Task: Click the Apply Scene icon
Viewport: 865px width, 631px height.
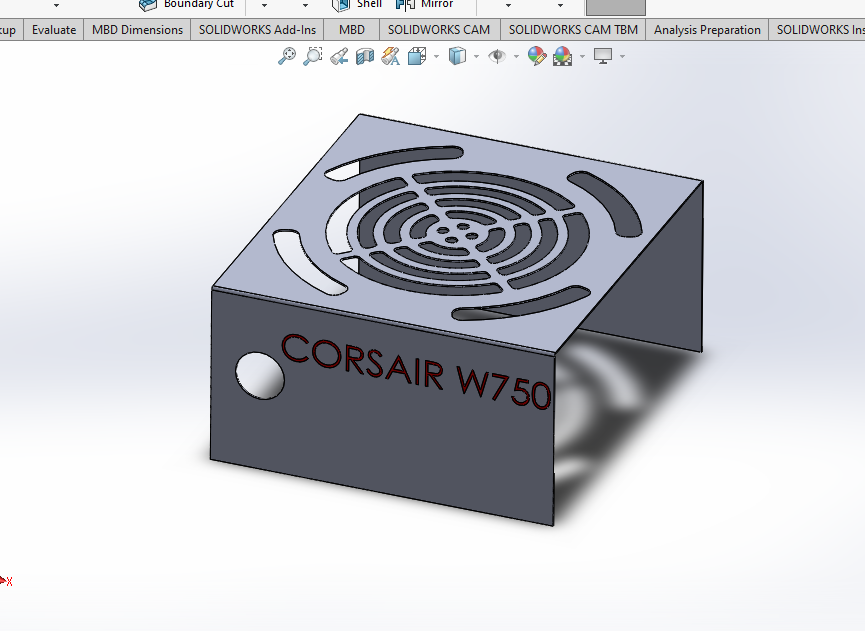Action: [x=563, y=57]
